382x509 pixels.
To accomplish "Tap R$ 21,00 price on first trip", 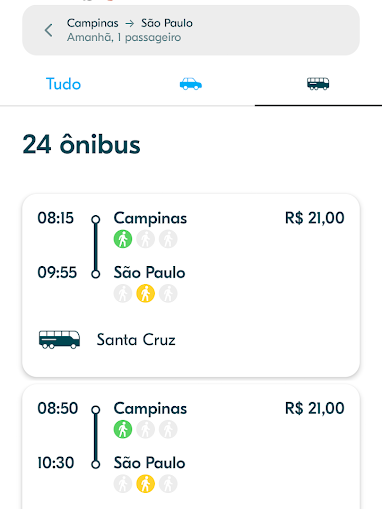I will coord(315,218).
